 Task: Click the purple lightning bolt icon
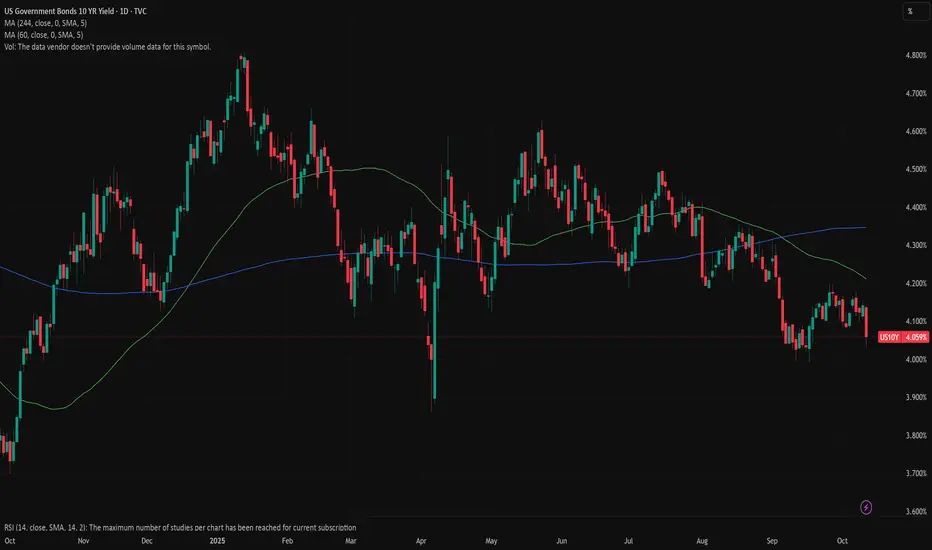click(866, 507)
